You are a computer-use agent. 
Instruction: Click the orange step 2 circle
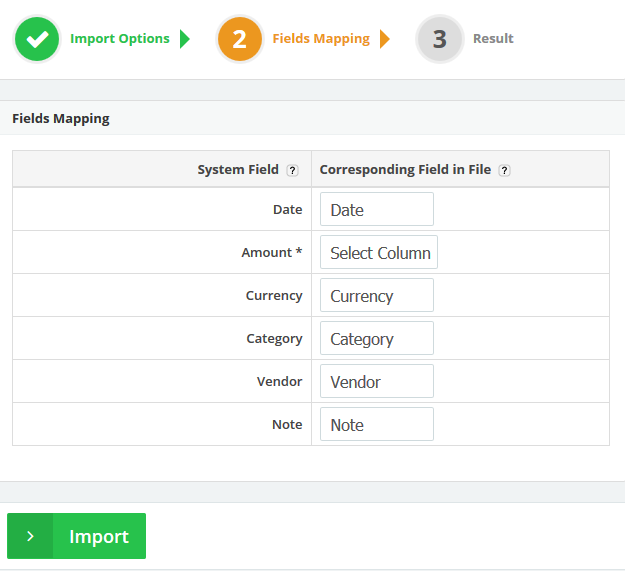[240, 39]
